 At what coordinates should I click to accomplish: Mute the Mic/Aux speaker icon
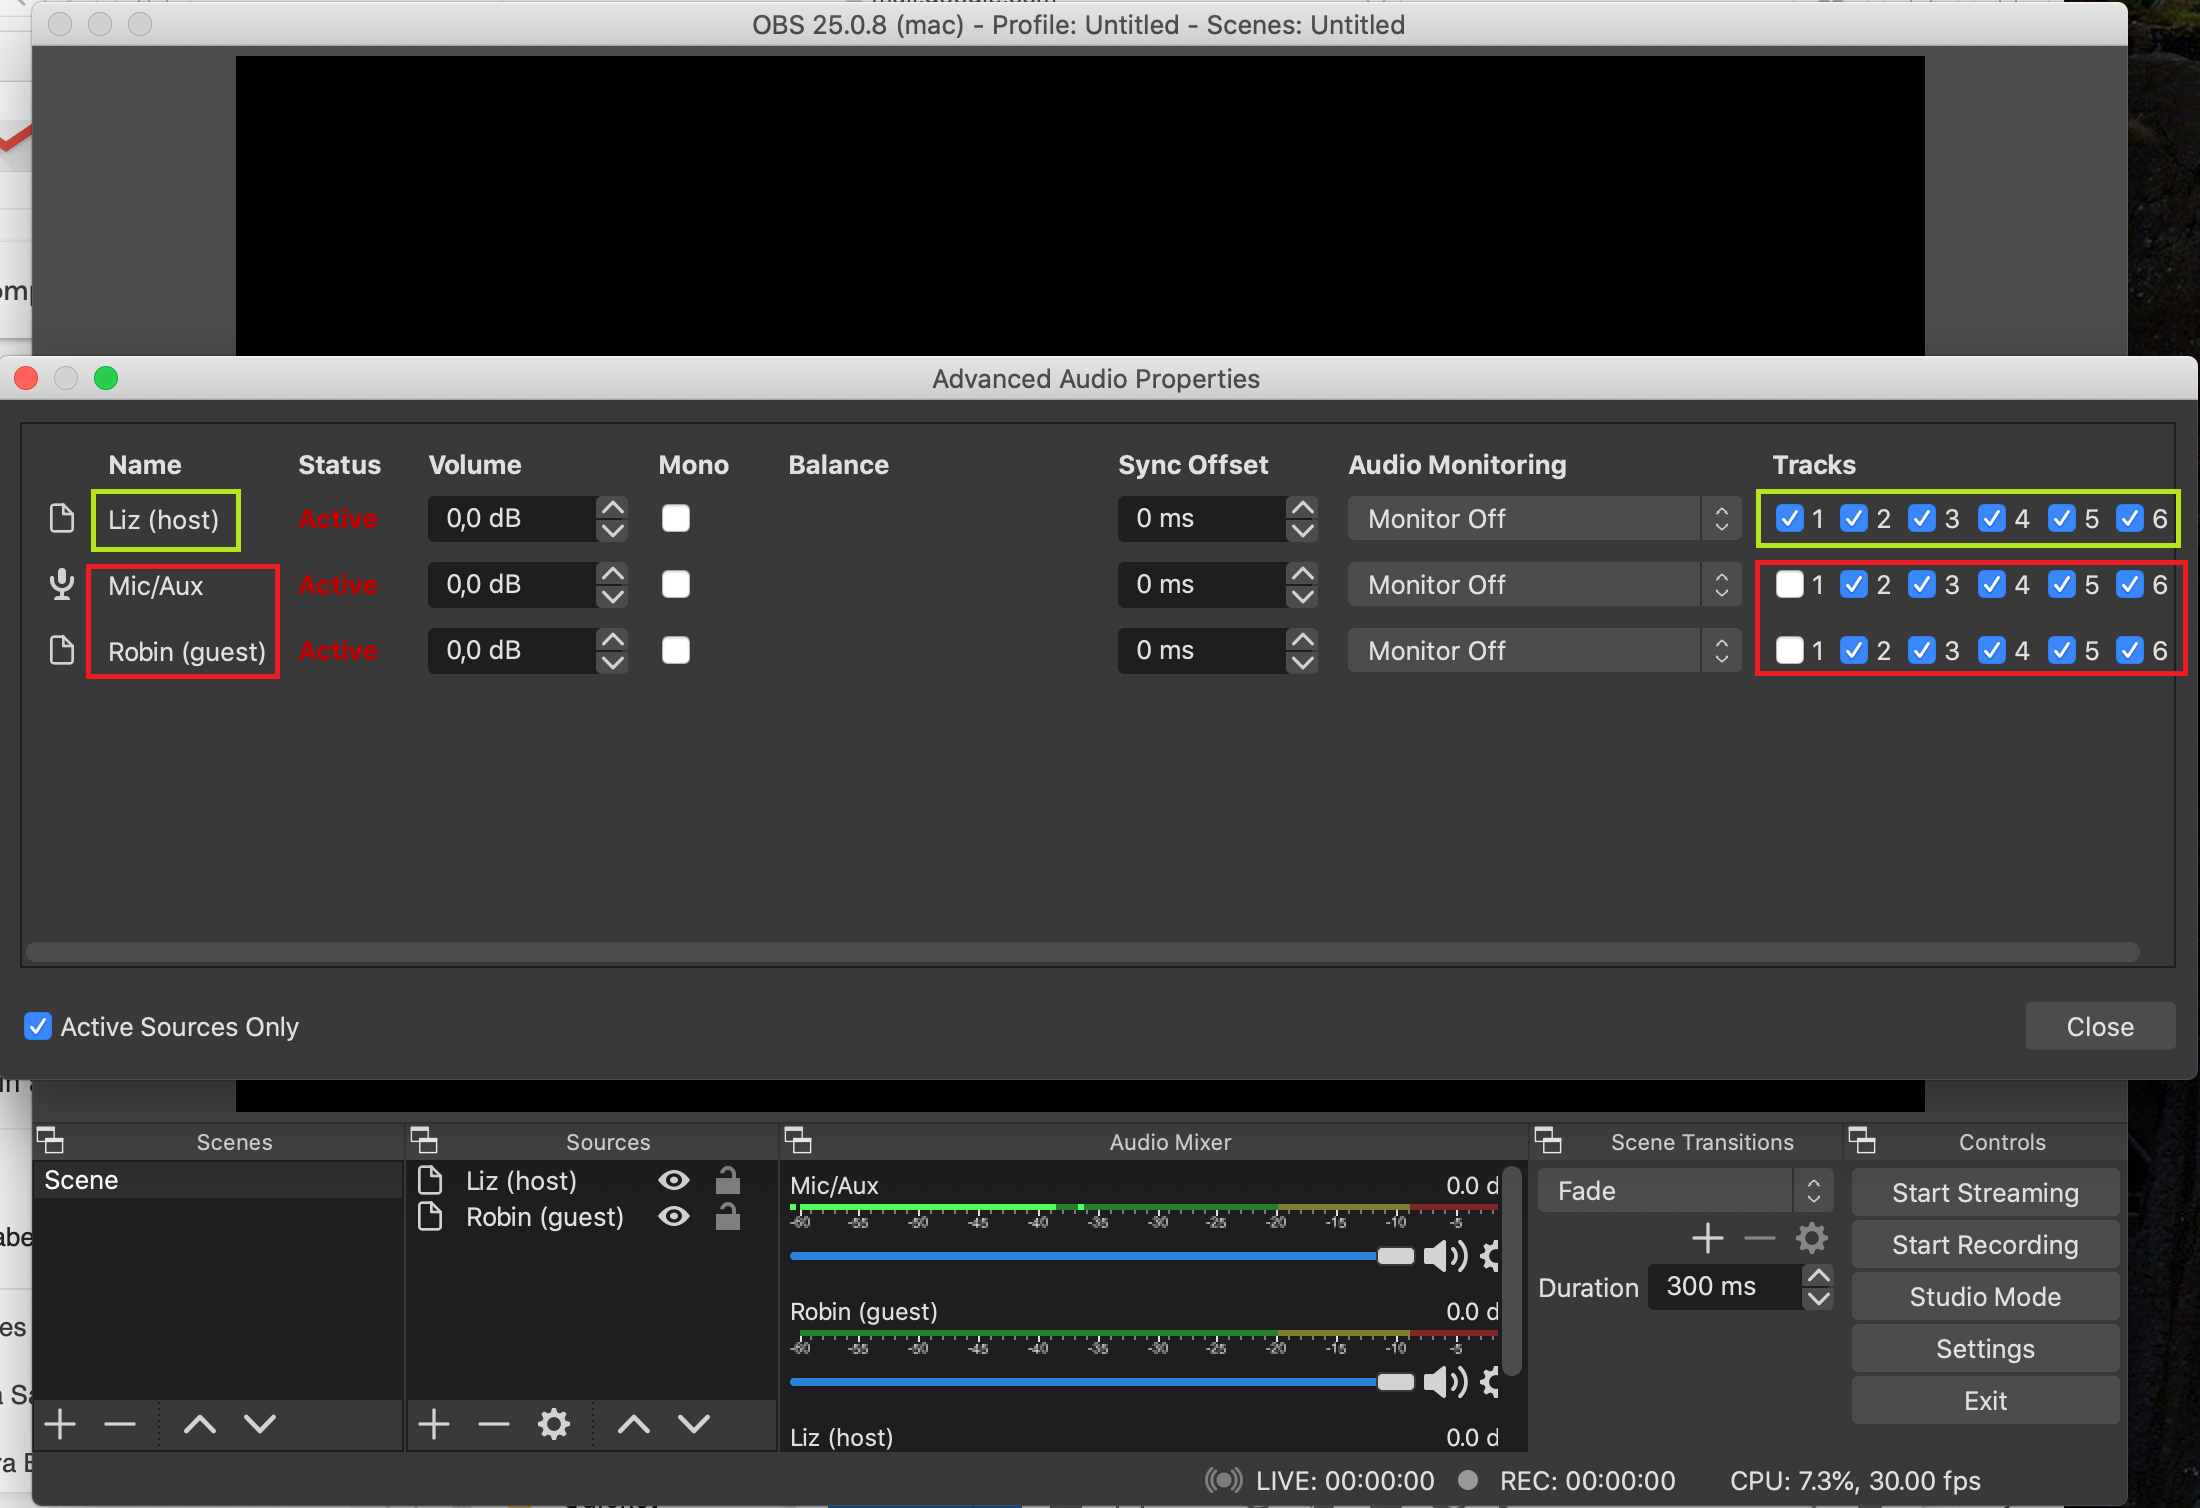1444,1256
